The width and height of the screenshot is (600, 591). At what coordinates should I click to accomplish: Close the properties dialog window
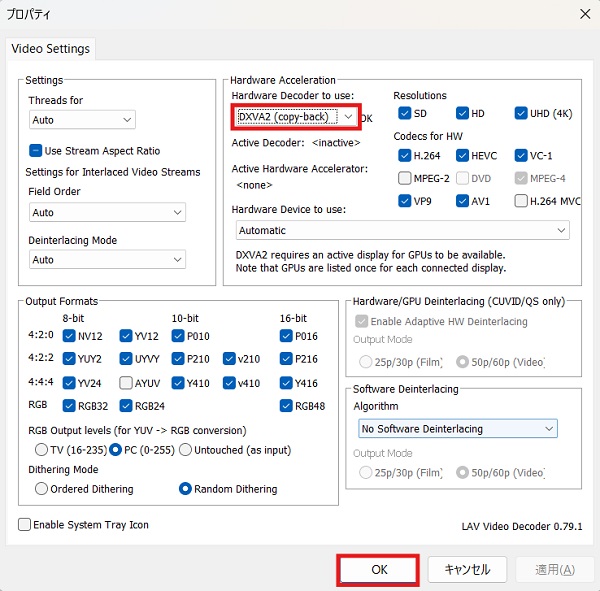click(584, 14)
